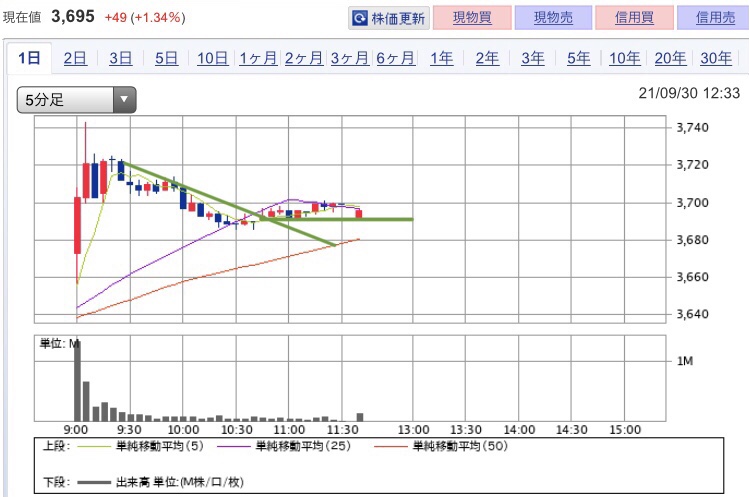
Task: Click the 15:00 time axis label
Action: 625,430
